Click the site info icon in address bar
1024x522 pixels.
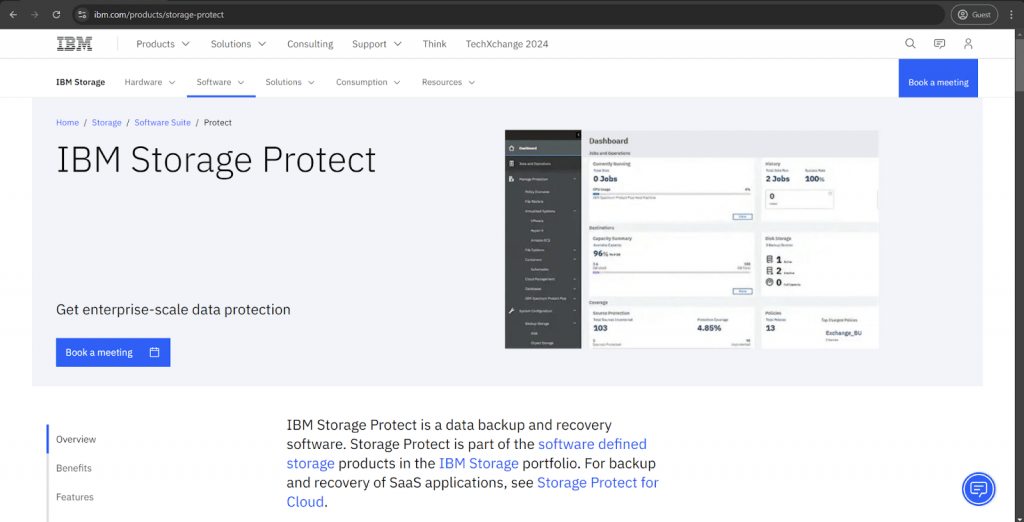[x=83, y=15]
